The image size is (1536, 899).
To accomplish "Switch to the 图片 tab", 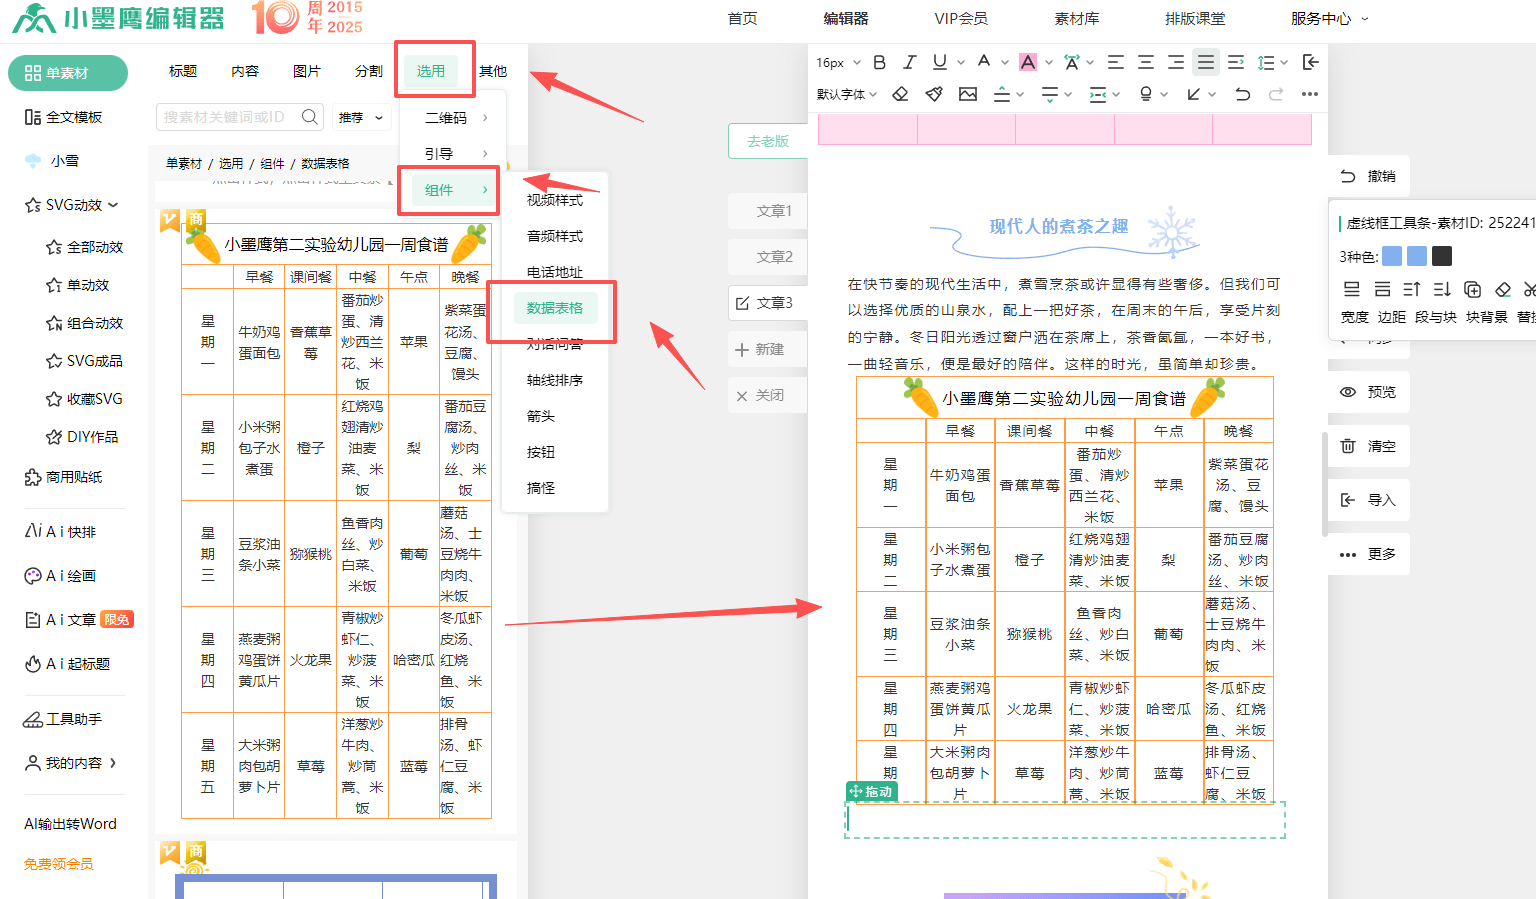I will tap(307, 71).
